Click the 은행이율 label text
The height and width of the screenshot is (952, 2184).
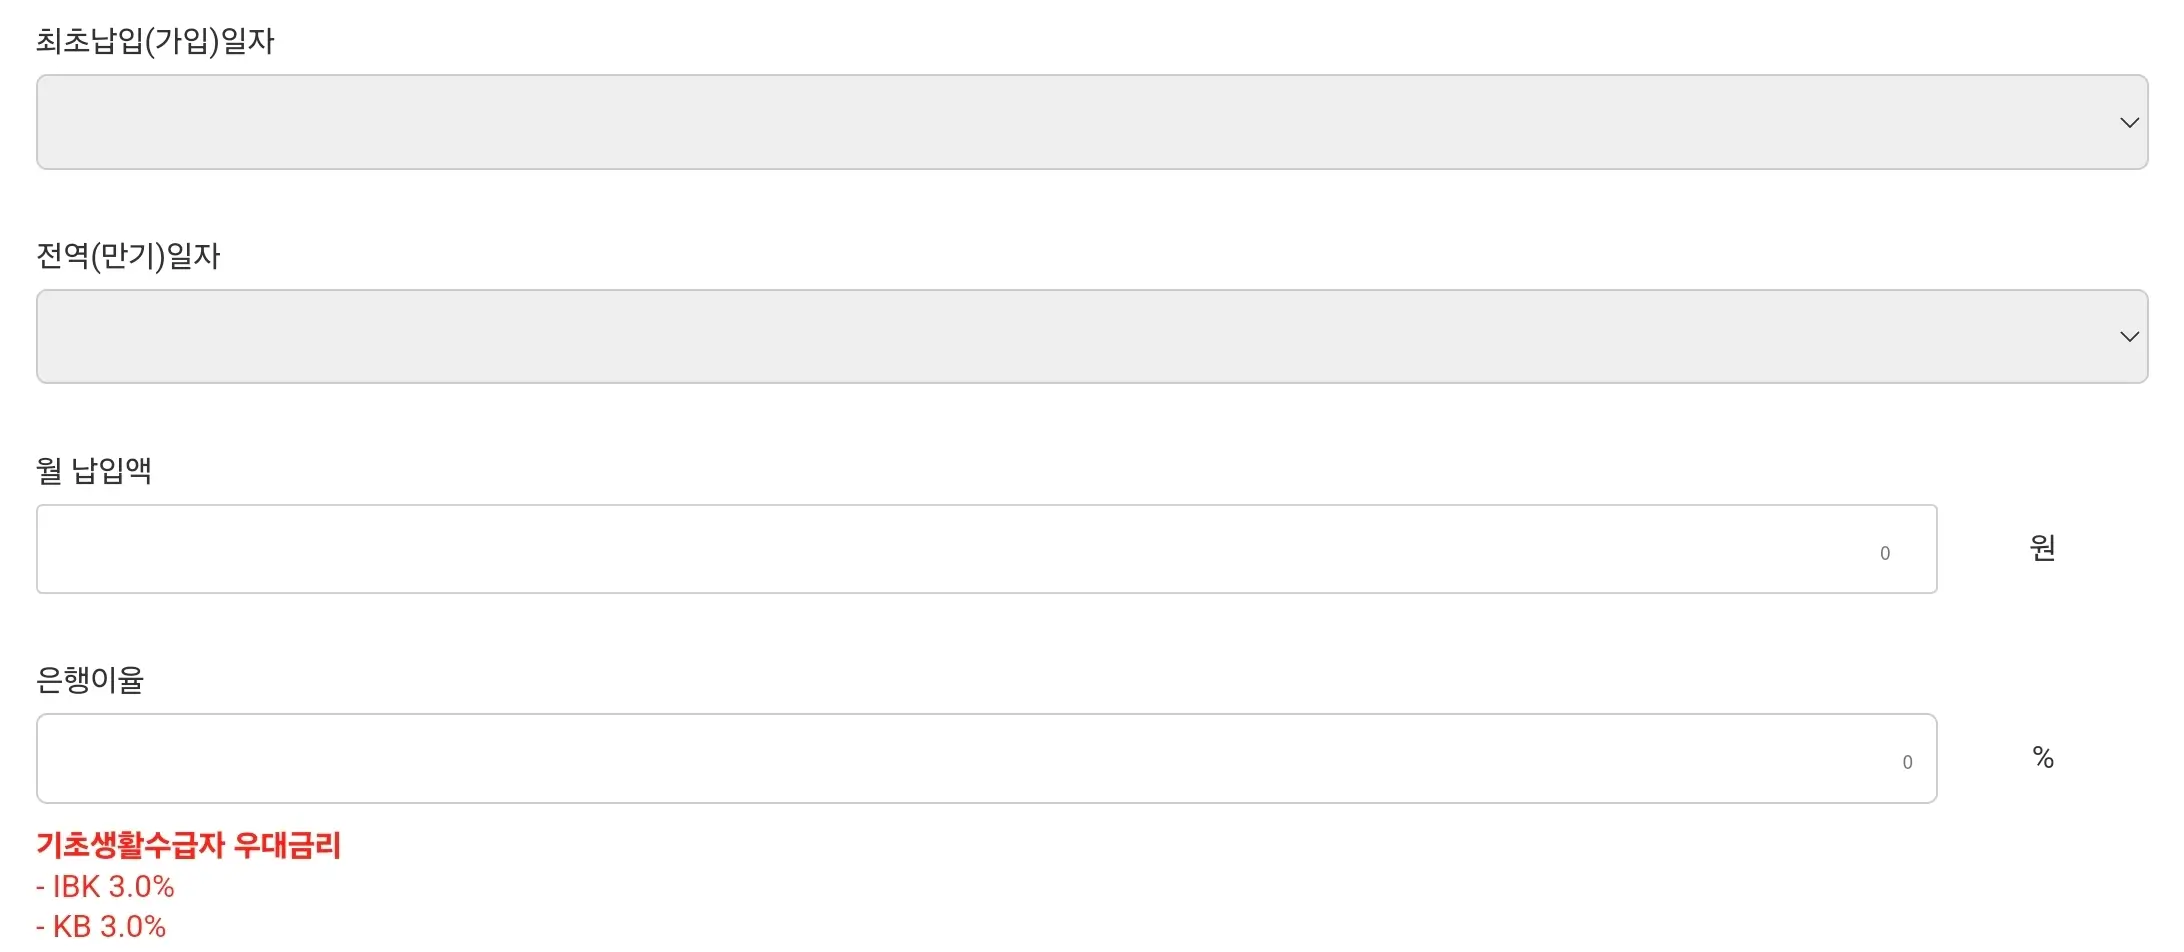(x=90, y=680)
